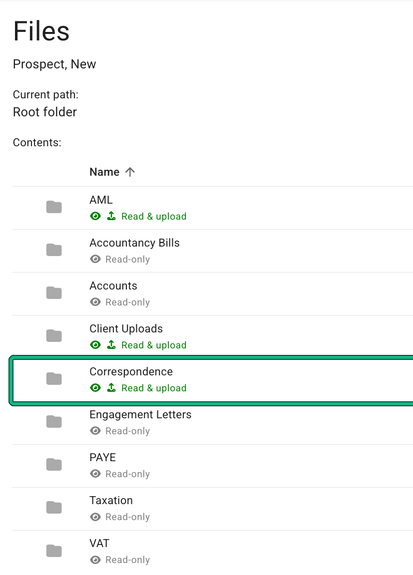
Task: Click the eye icon under Accountancy Bills
Action: click(95, 259)
